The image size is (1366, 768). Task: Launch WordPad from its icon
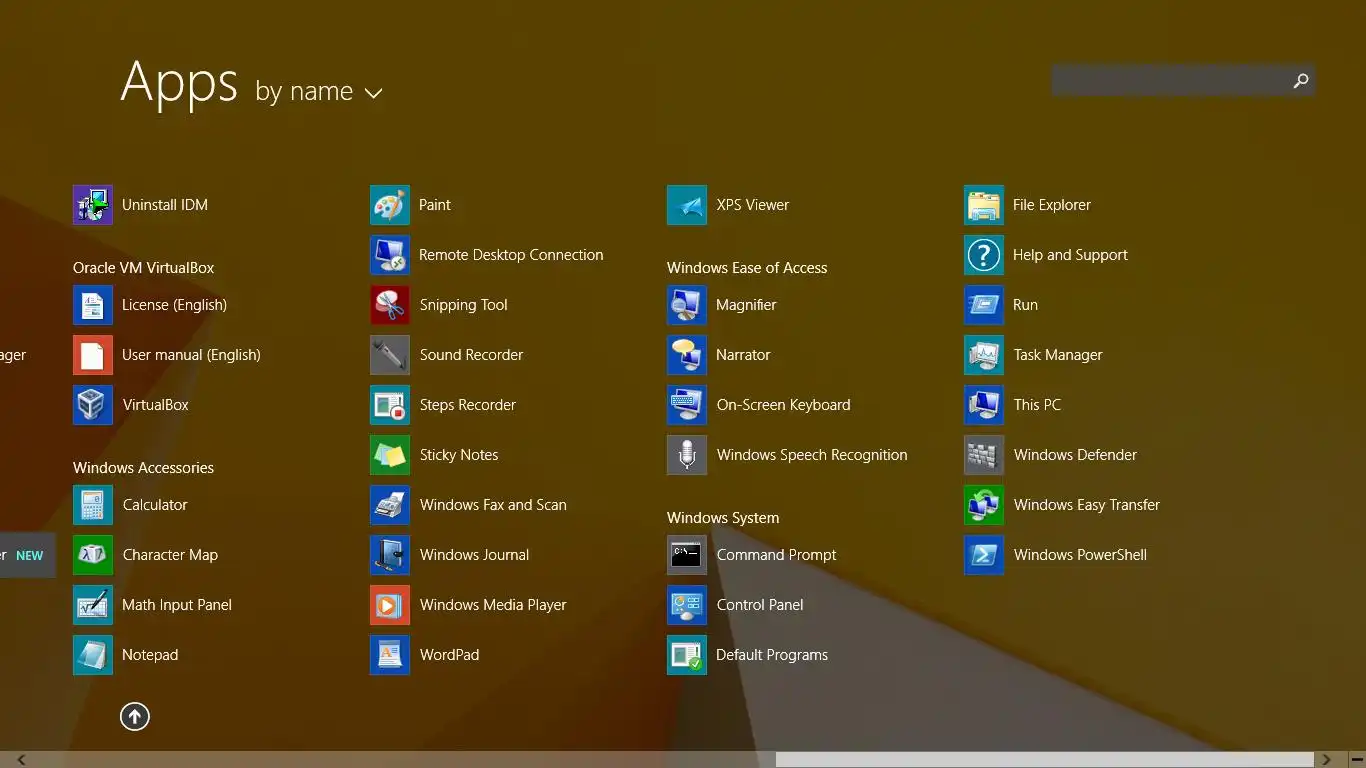390,655
